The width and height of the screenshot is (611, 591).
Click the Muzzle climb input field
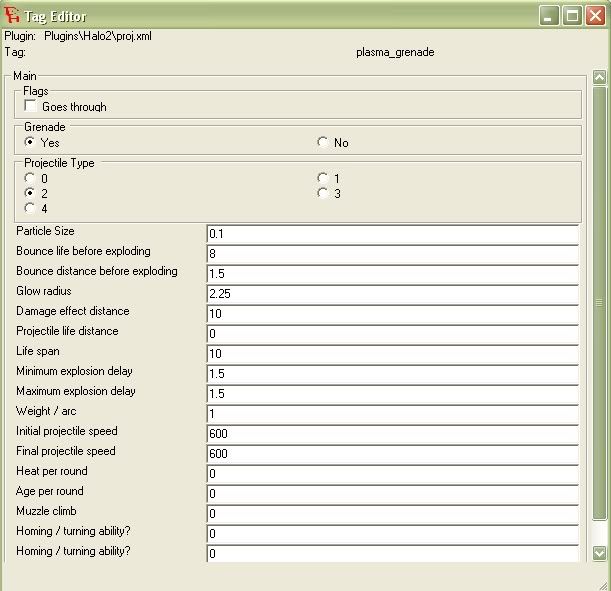point(393,513)
